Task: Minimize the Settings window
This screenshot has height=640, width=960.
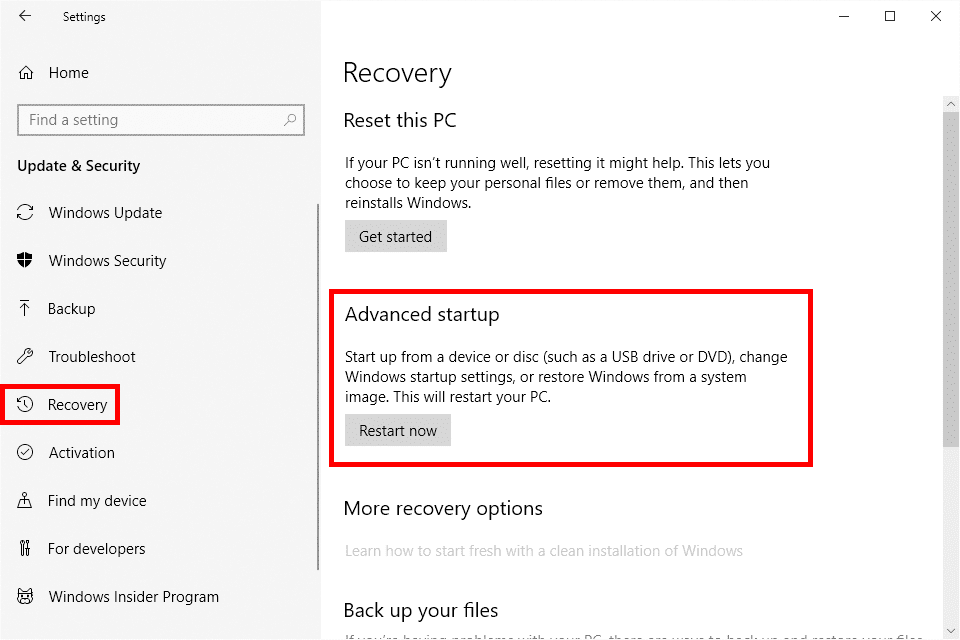Action: pos(844,16)
